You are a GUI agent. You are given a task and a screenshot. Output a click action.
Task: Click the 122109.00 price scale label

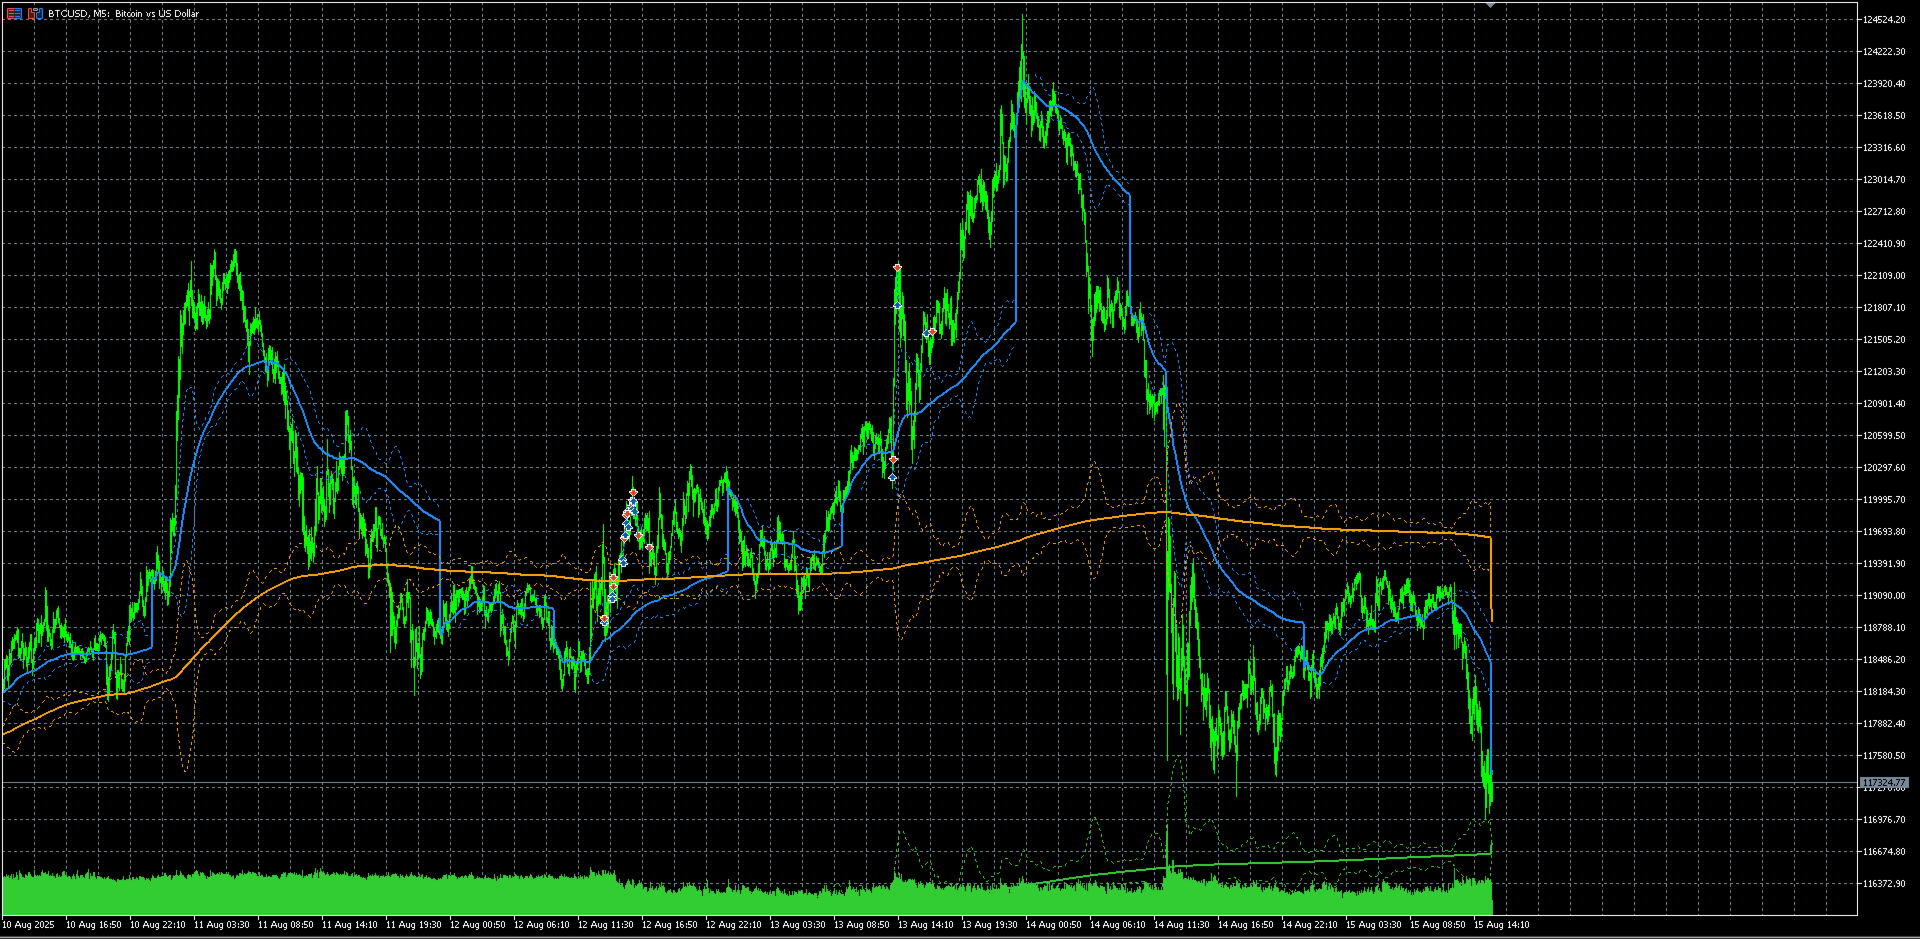(1884, 276)
